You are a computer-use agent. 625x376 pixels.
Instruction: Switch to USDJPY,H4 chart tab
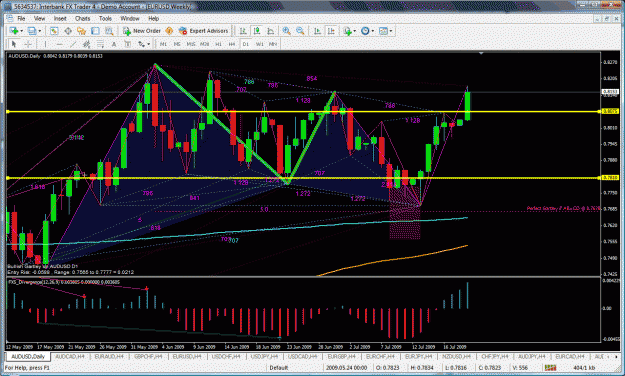pos(265,356)
